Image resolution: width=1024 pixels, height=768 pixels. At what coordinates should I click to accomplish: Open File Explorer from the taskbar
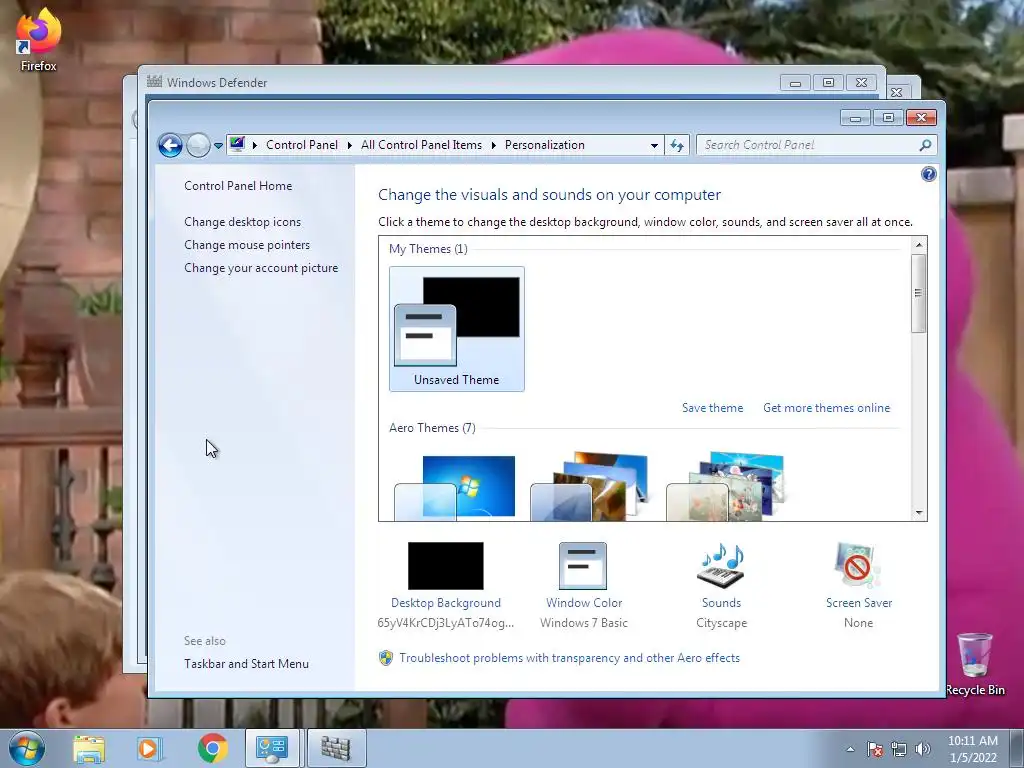89,749
